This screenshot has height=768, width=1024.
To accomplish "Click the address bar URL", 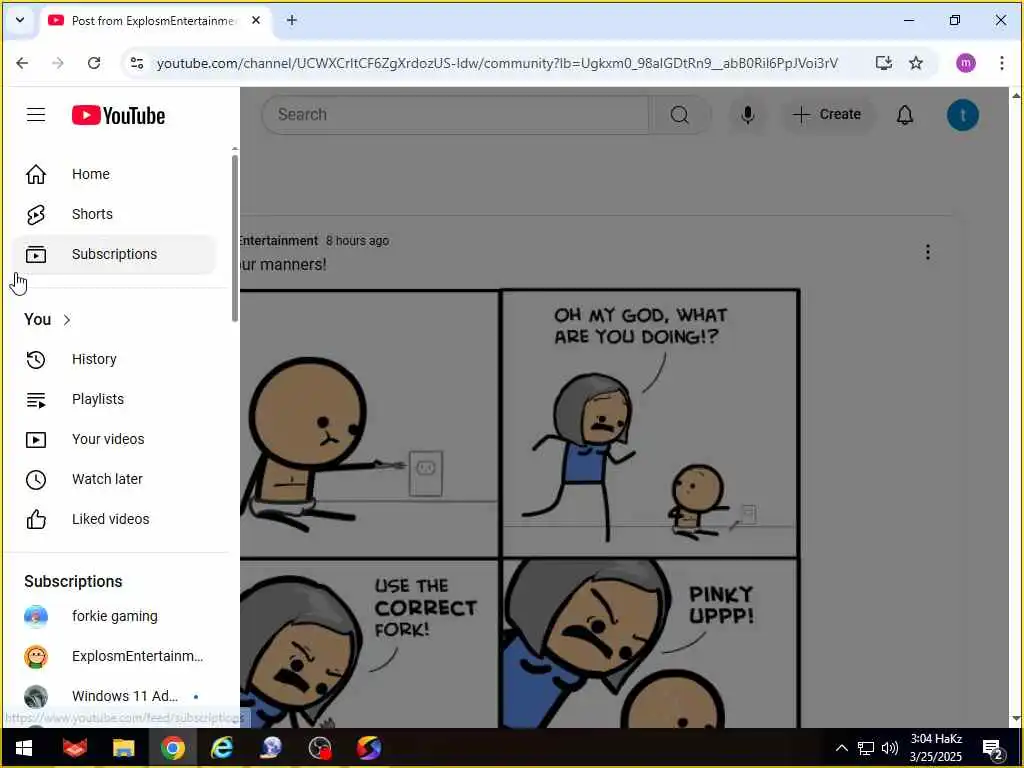I will [x=497, y=63].
